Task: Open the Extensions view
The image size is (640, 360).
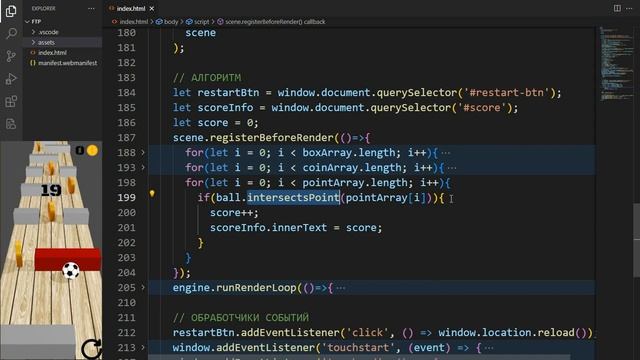Action: [x=11, y=101]
